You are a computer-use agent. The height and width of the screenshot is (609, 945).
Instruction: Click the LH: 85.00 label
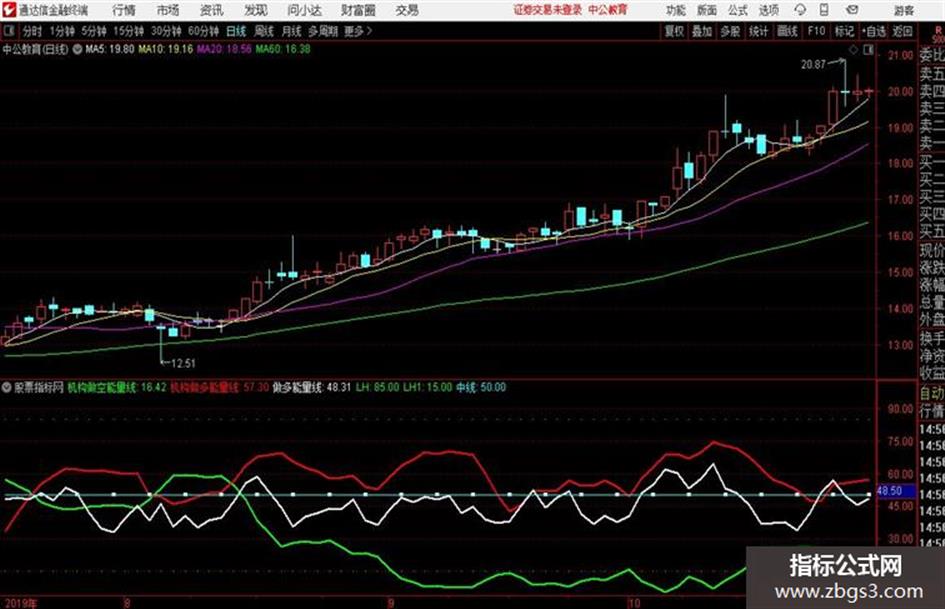(x=377, y=388)
